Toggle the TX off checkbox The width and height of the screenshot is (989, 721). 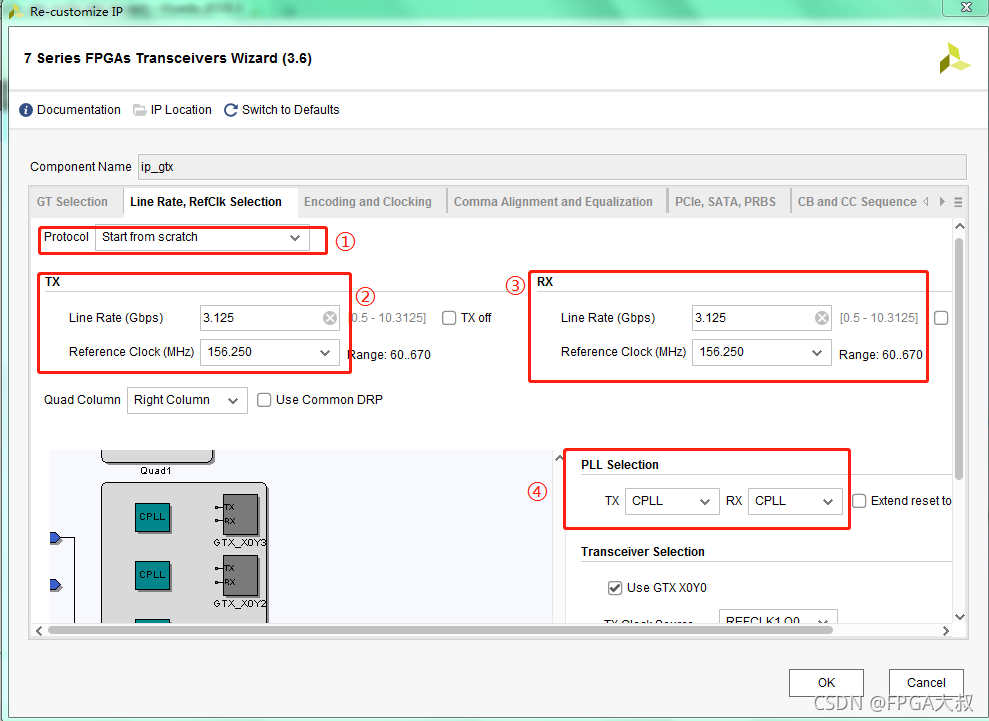[449, 318]
